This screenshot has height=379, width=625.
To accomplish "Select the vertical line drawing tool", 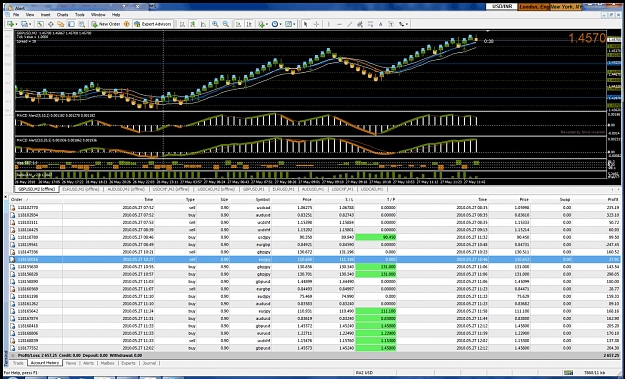I will click(328, 24).
